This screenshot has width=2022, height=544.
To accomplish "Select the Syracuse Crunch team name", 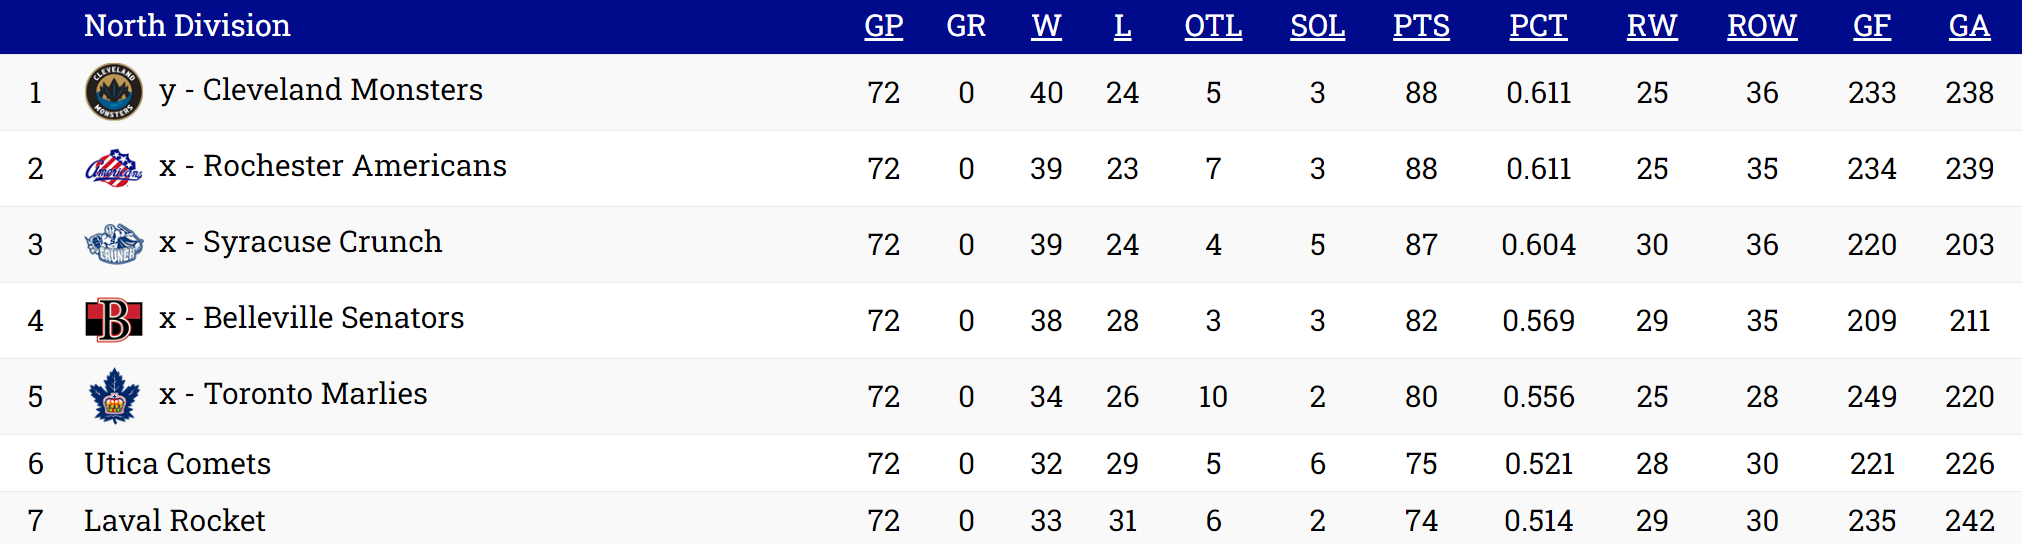I will [322, 242].
